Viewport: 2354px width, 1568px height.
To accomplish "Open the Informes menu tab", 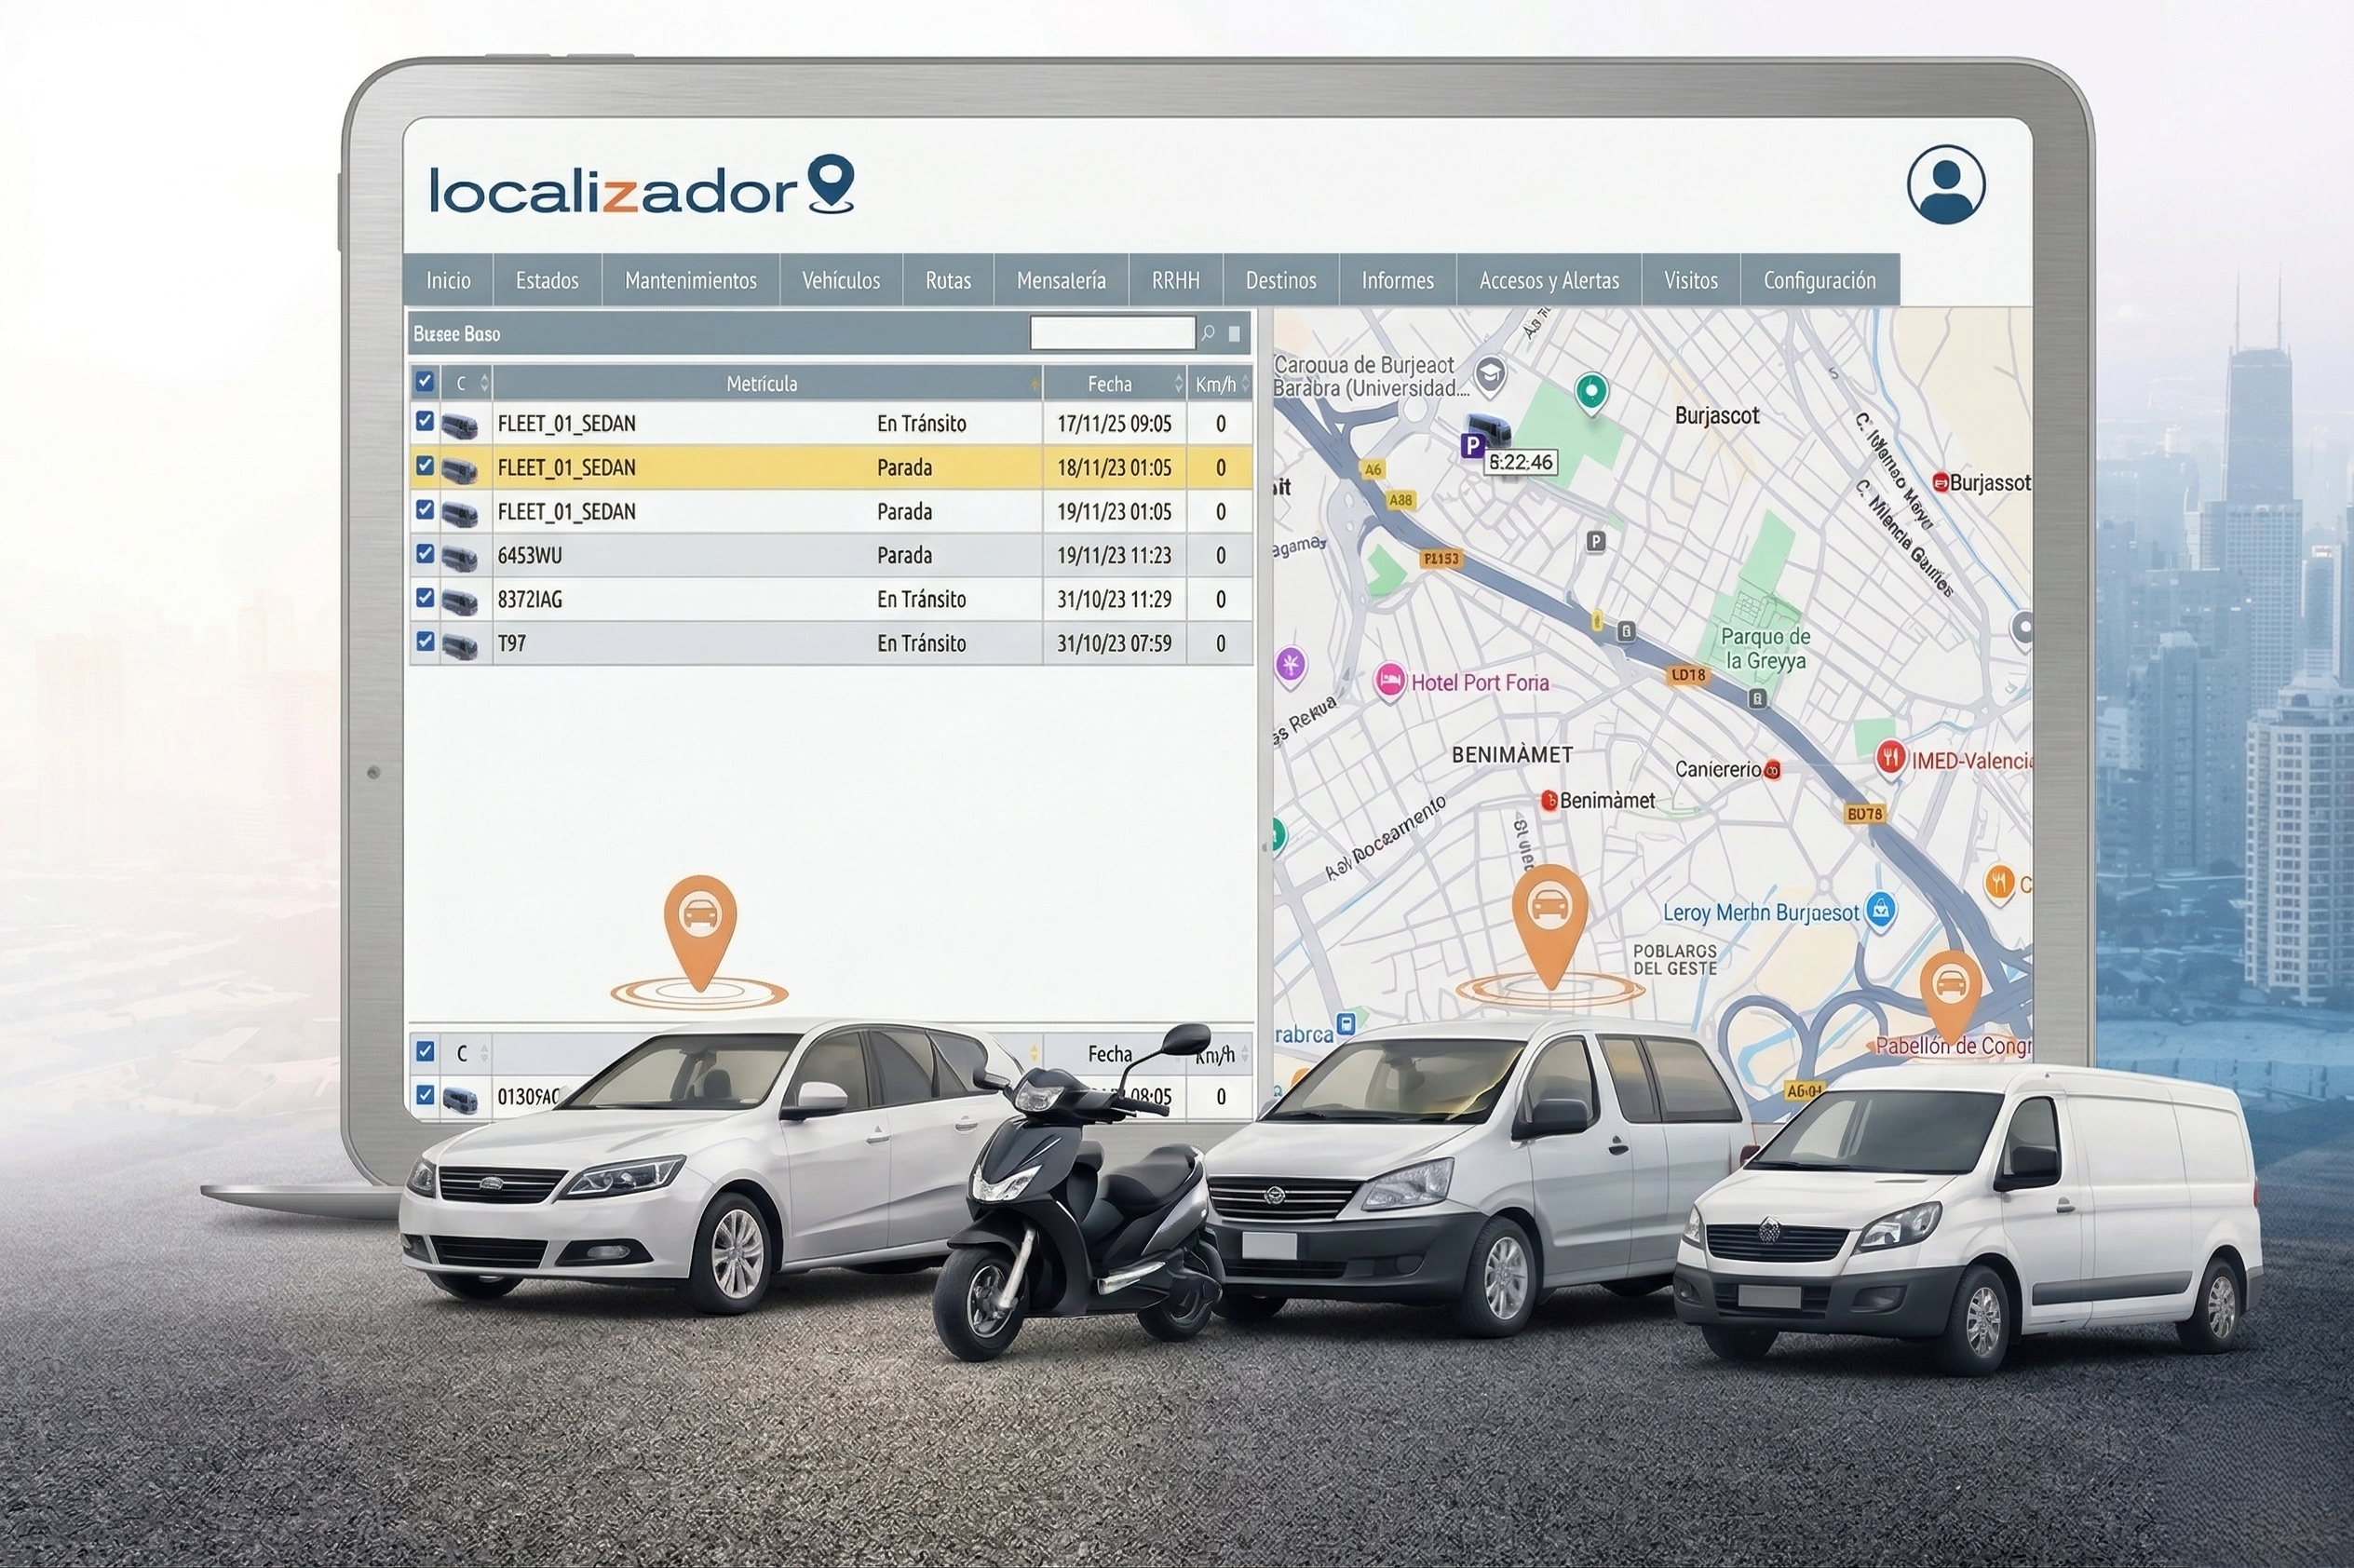I will point(1397,280).
